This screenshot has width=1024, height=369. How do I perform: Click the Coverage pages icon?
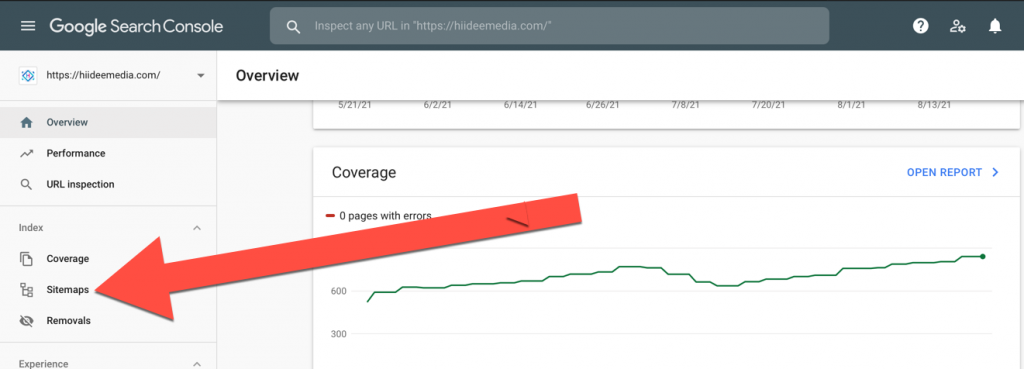(27, 259)
